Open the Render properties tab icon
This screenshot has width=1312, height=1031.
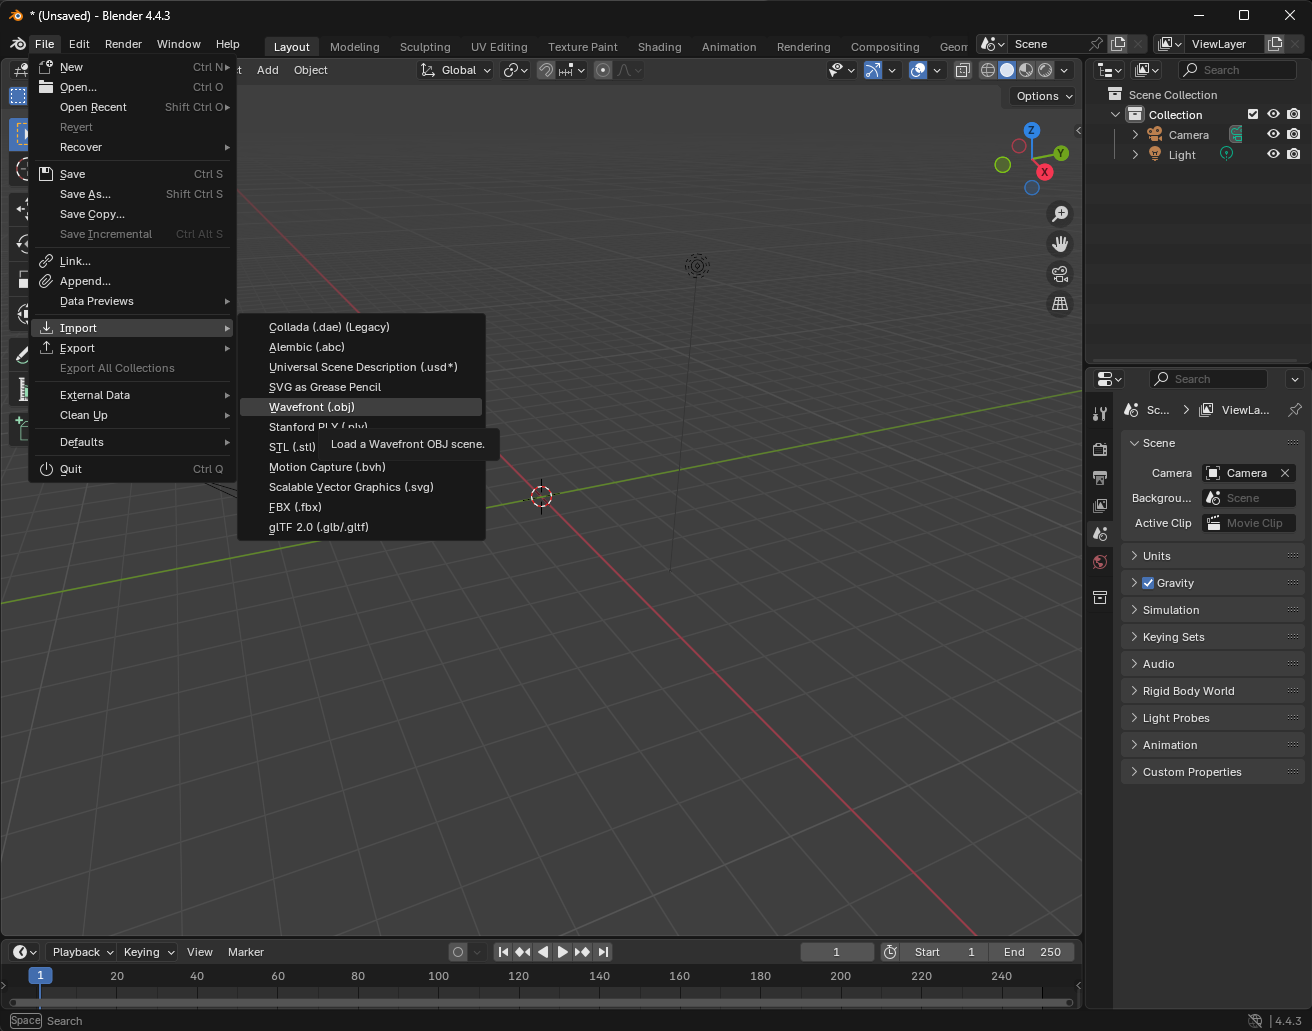1100,450
